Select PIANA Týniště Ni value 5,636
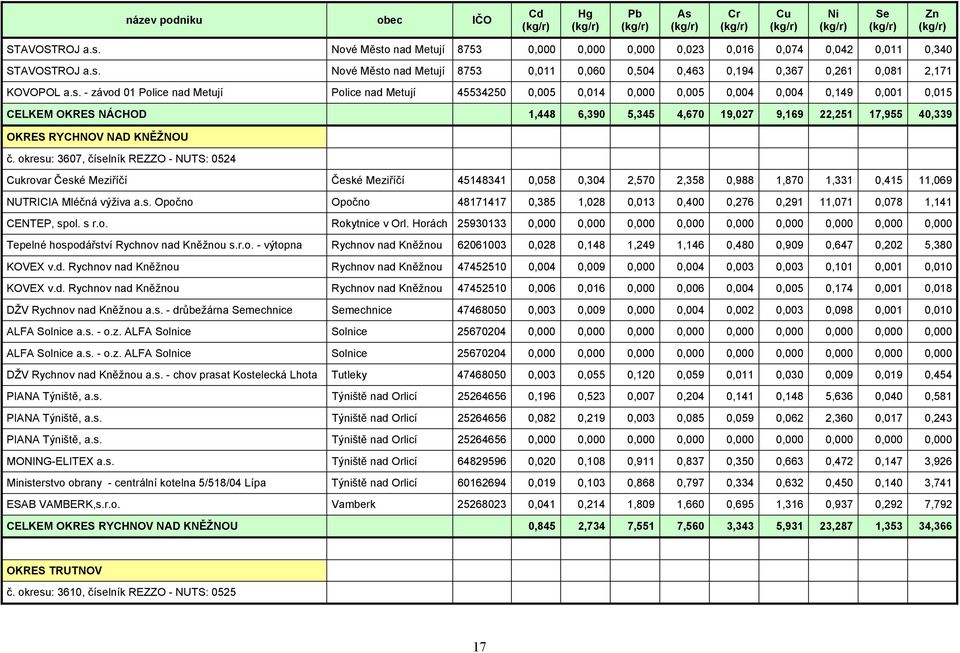The width and height of the screenshot is (960, 653). pos(839,397)
